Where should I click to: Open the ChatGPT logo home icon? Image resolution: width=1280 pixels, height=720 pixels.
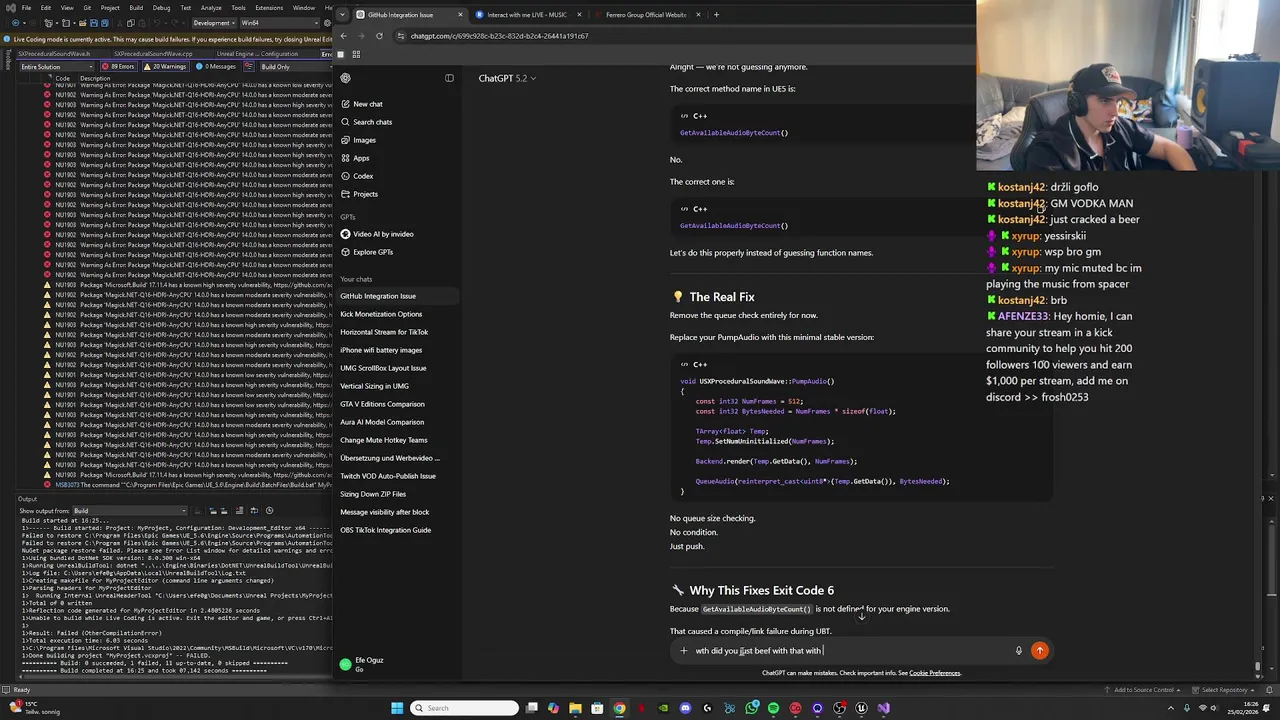pos(345,78)
